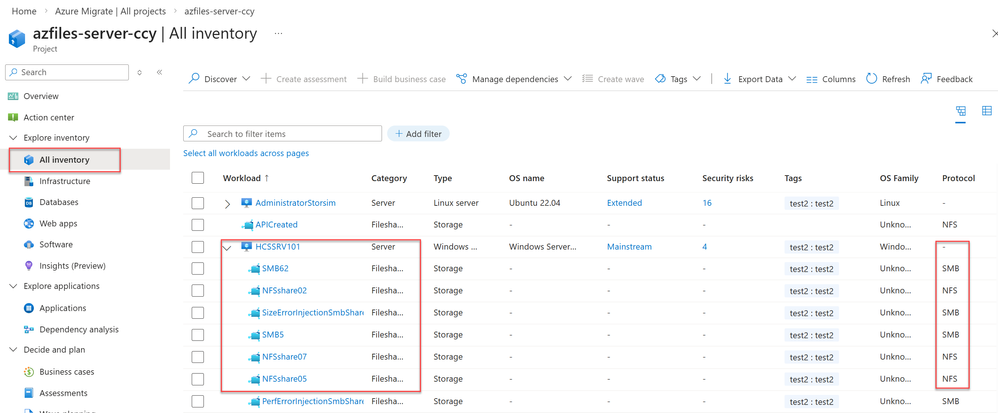
Task: Collapse the Explore inventory section
Action: pos(13,138)
